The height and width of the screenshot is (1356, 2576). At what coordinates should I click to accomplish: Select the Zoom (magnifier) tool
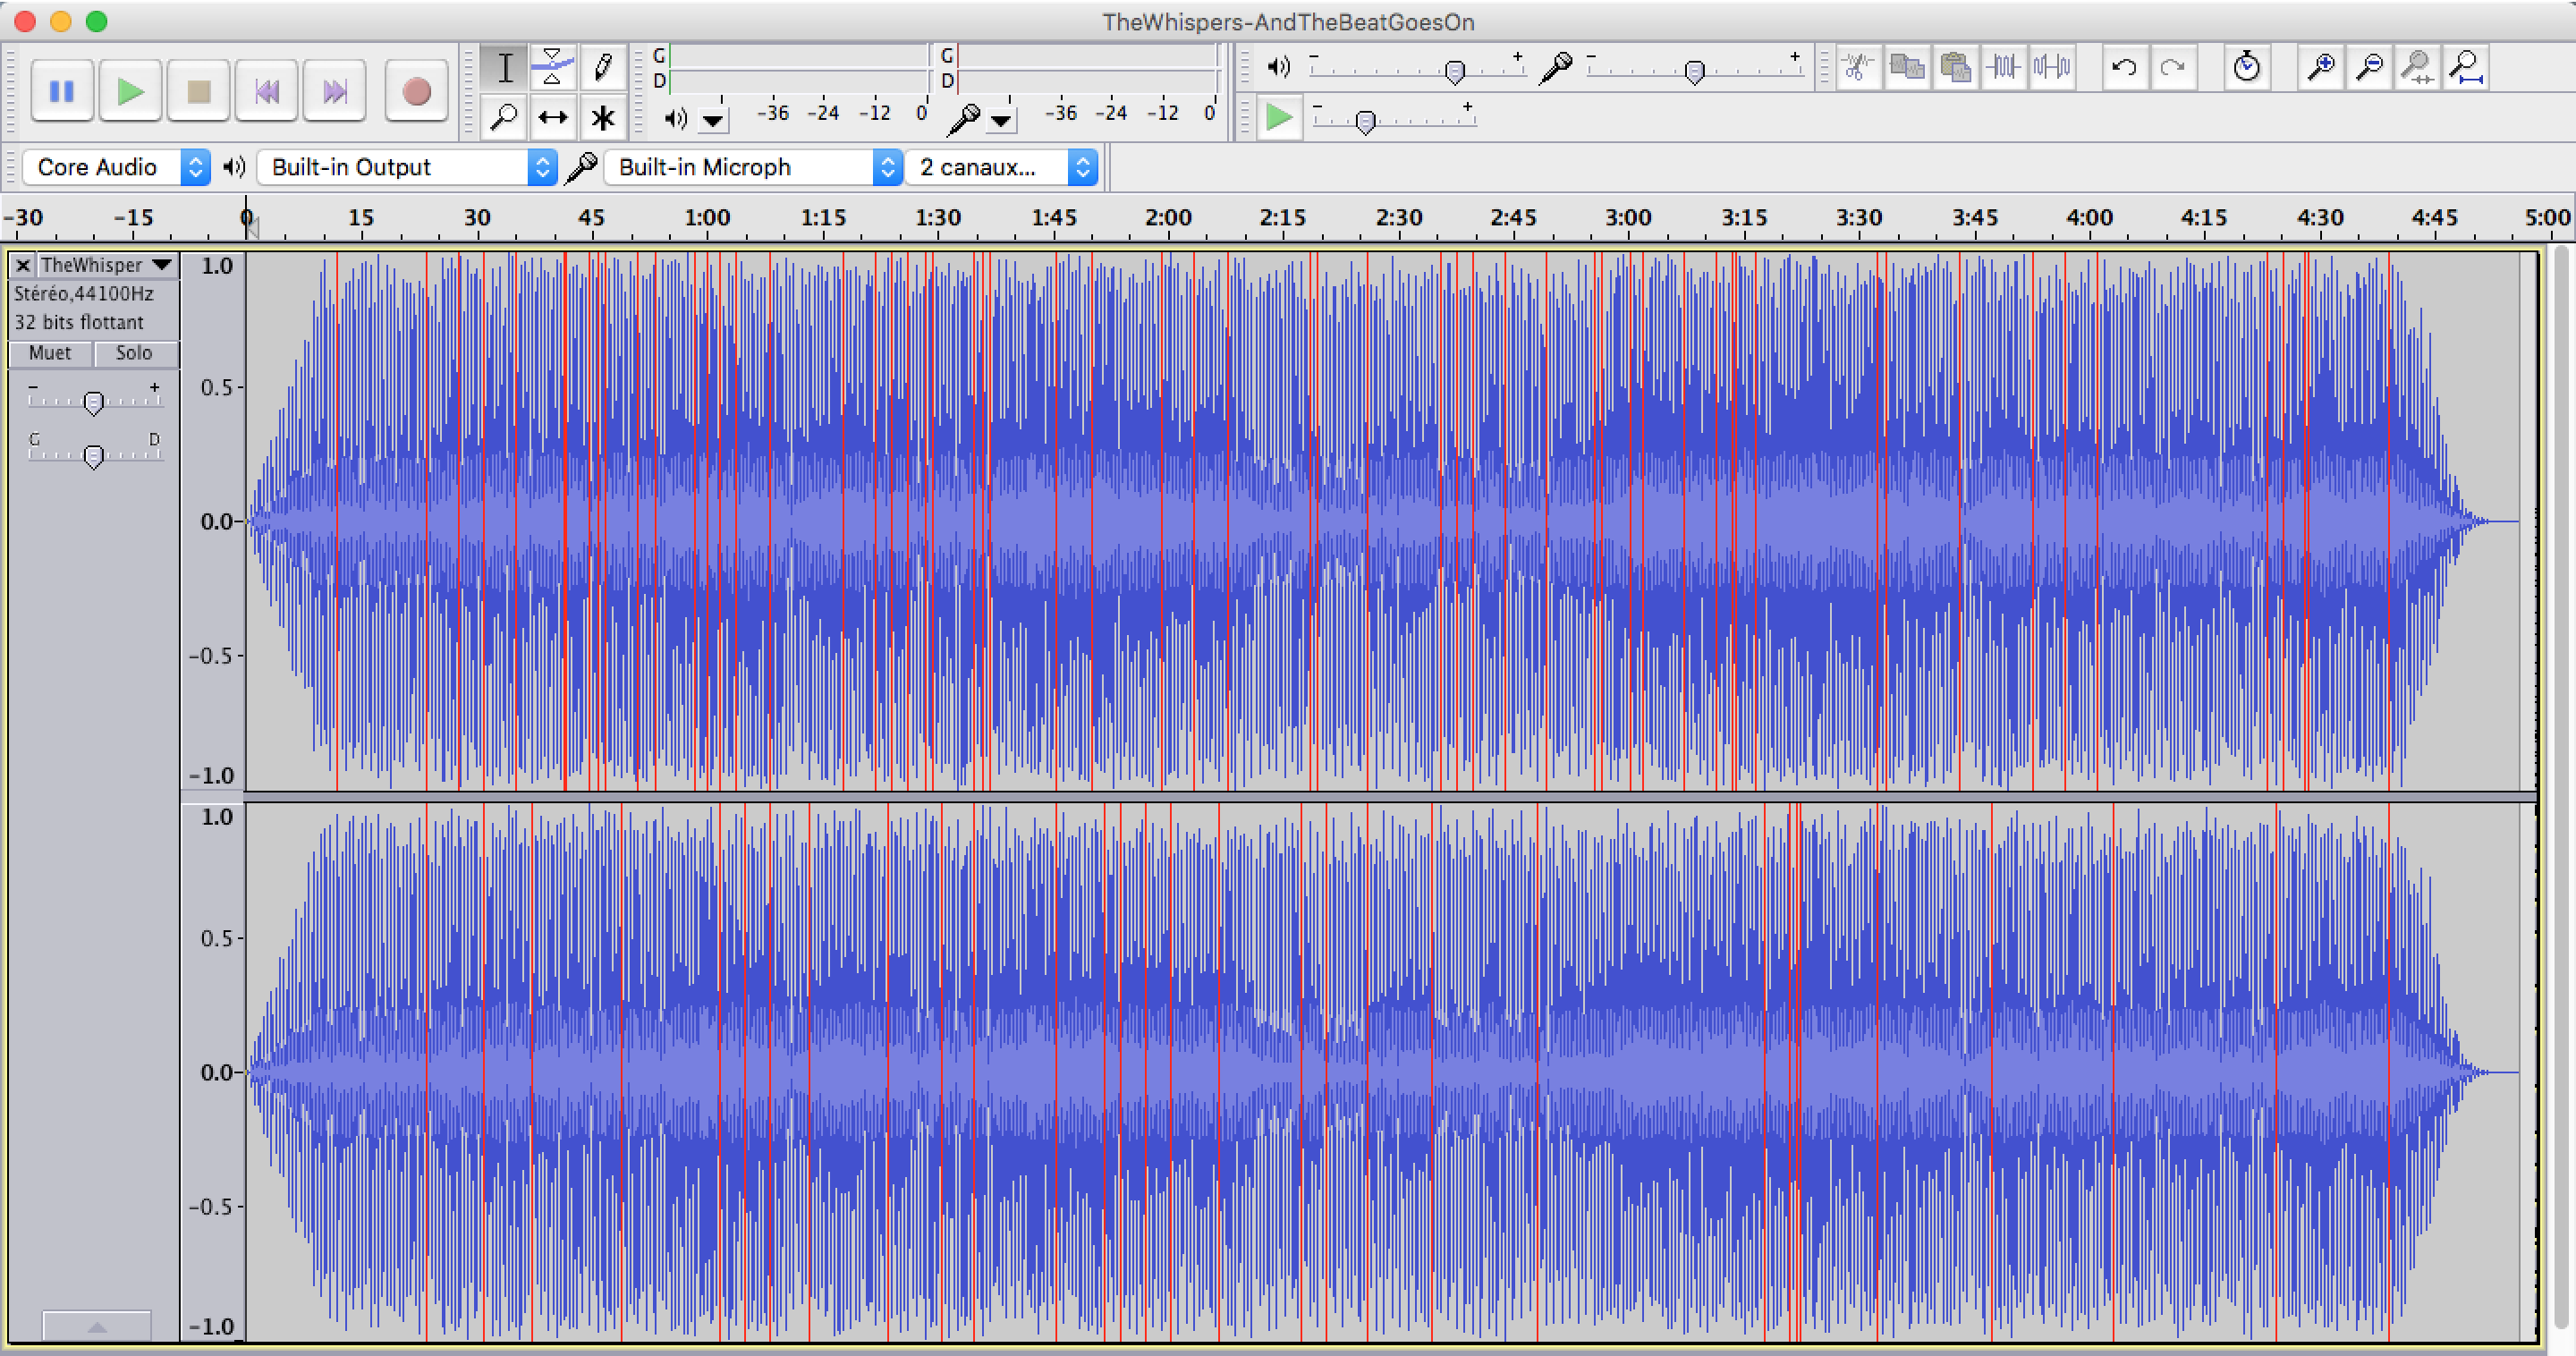505,118
